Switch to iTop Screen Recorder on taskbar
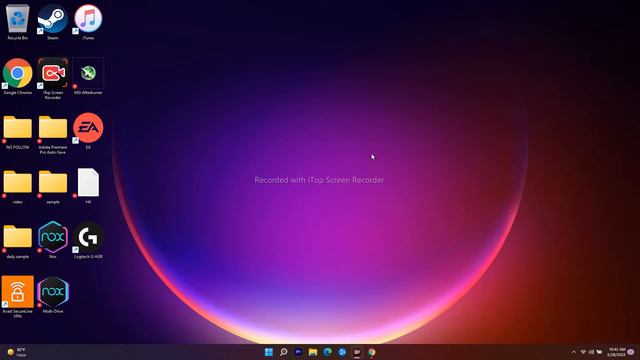This screenshot has width=640, height=360. pyautogui.click(x=357, y=352)
